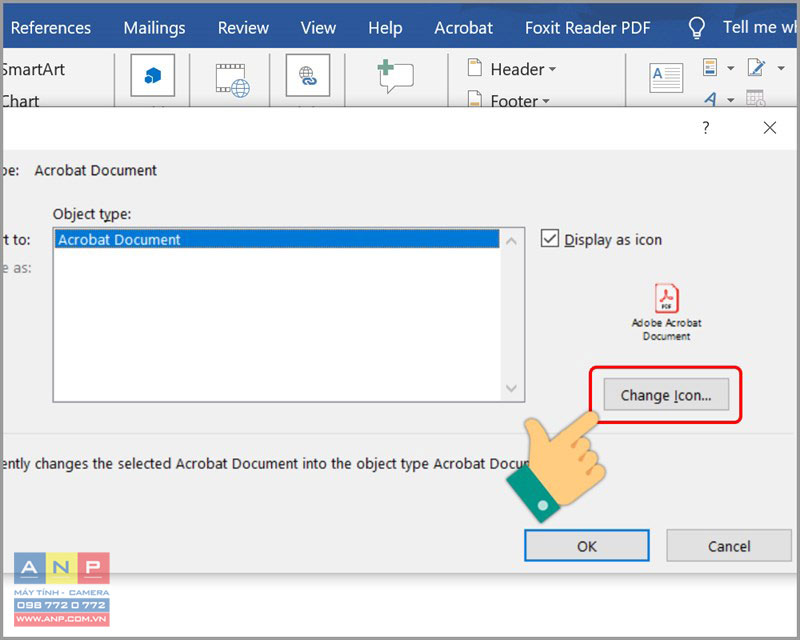Click the Signature Line icon

(756, 67)
